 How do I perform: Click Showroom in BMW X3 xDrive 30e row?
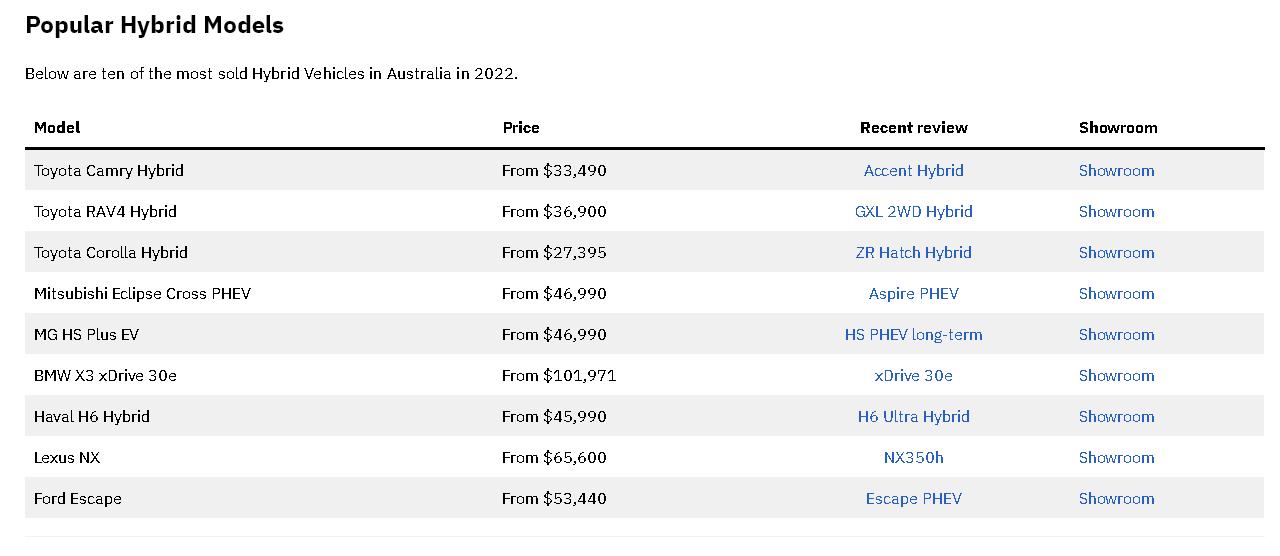point(1116,375)
